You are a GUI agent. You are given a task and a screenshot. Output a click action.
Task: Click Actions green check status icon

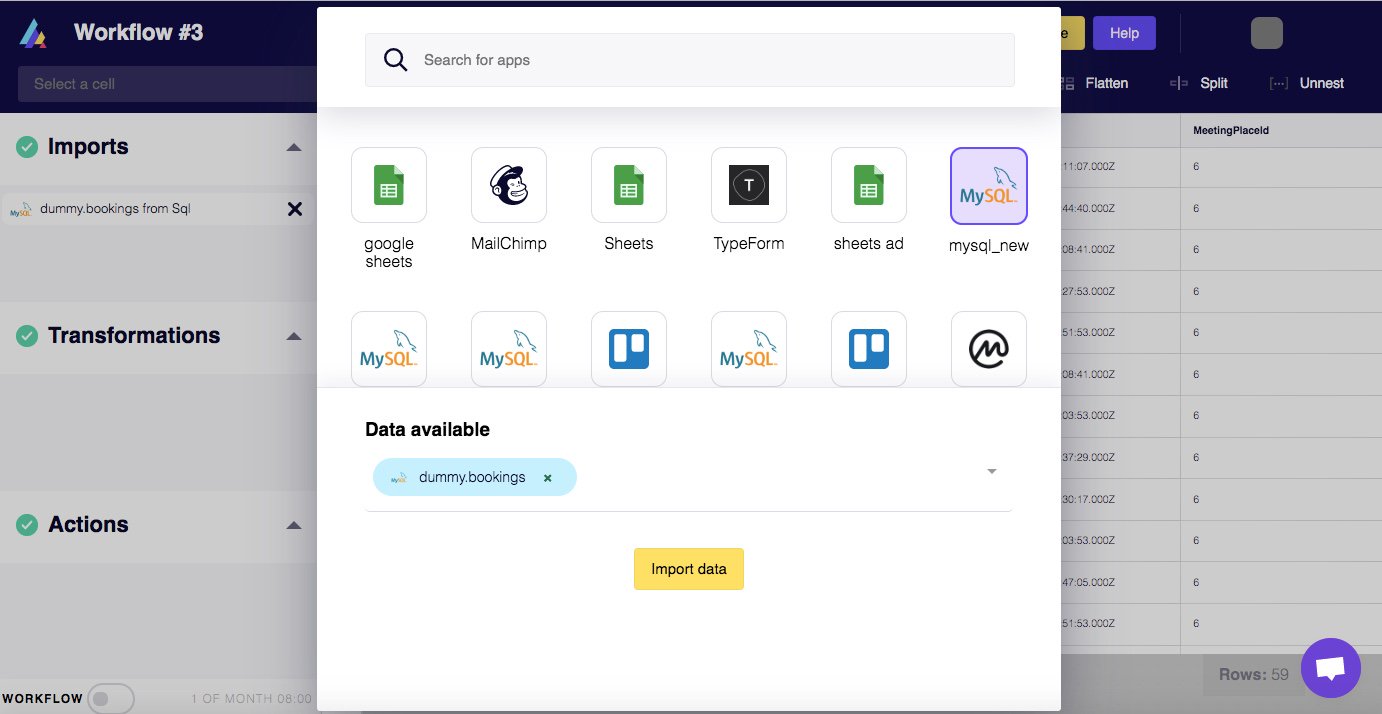point(27,525)
